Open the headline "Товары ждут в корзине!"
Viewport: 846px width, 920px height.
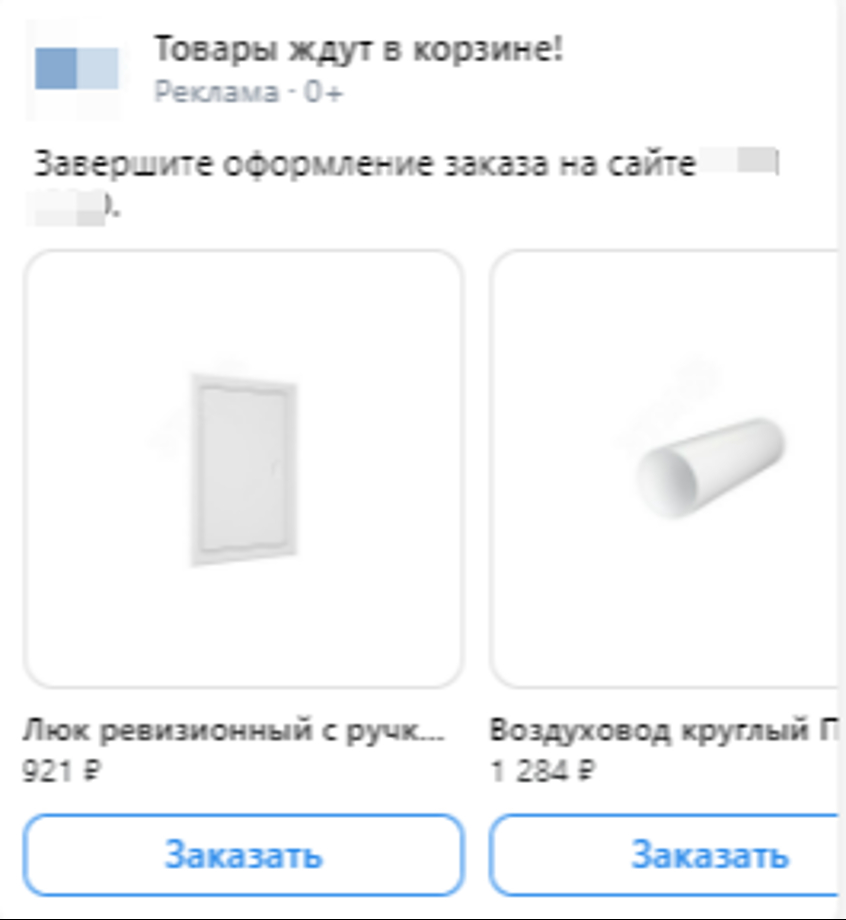point(358,49)
